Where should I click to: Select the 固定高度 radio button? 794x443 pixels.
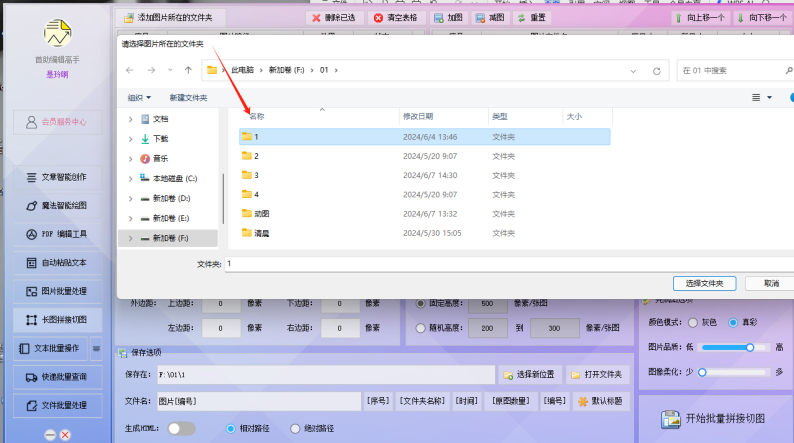[x=420, y=303]
